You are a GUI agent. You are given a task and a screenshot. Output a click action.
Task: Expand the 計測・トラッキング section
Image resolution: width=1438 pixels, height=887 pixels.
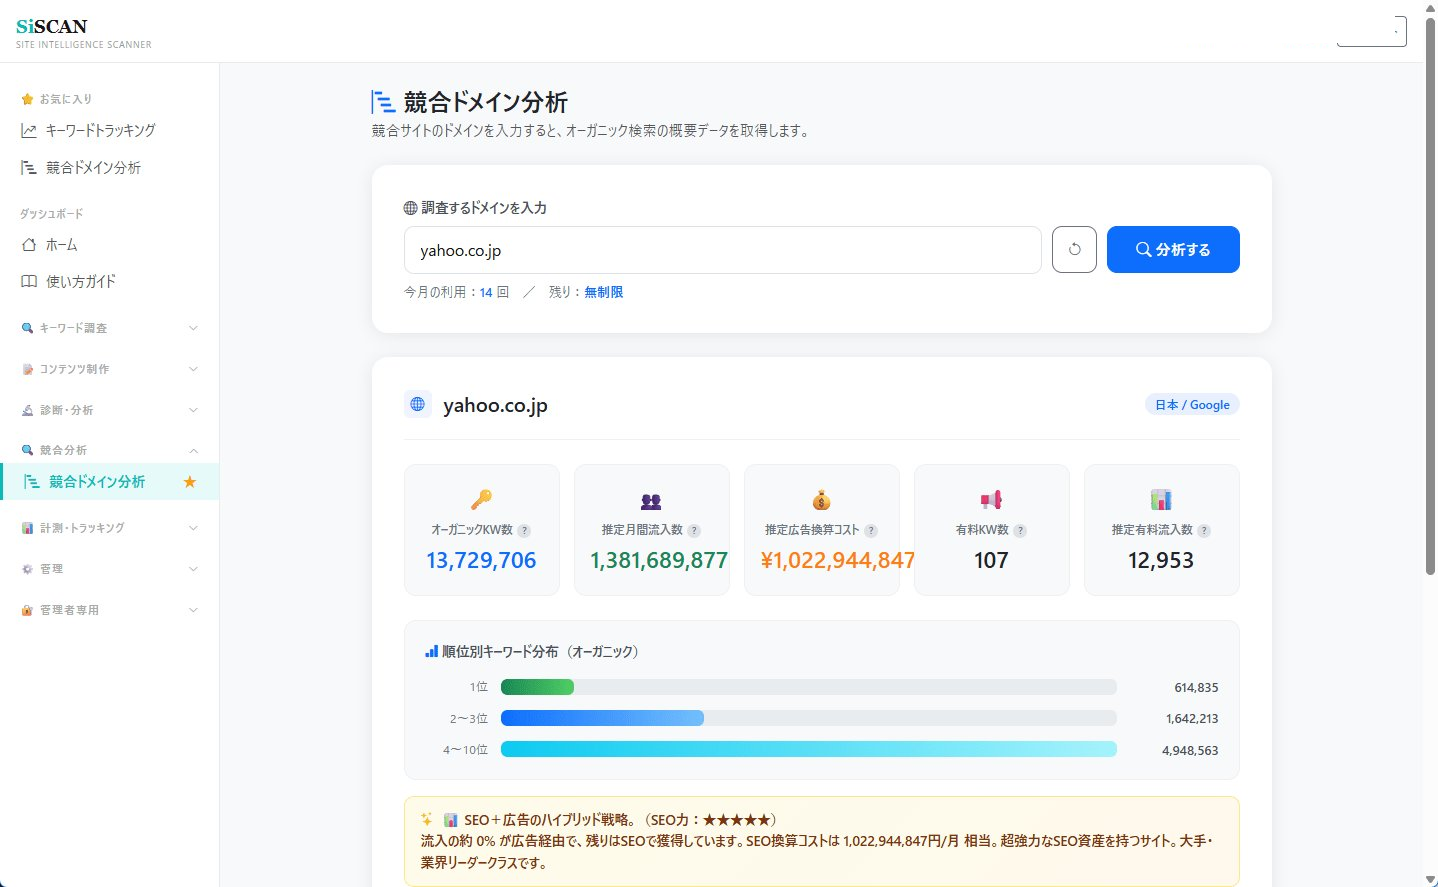click(109, 528)
